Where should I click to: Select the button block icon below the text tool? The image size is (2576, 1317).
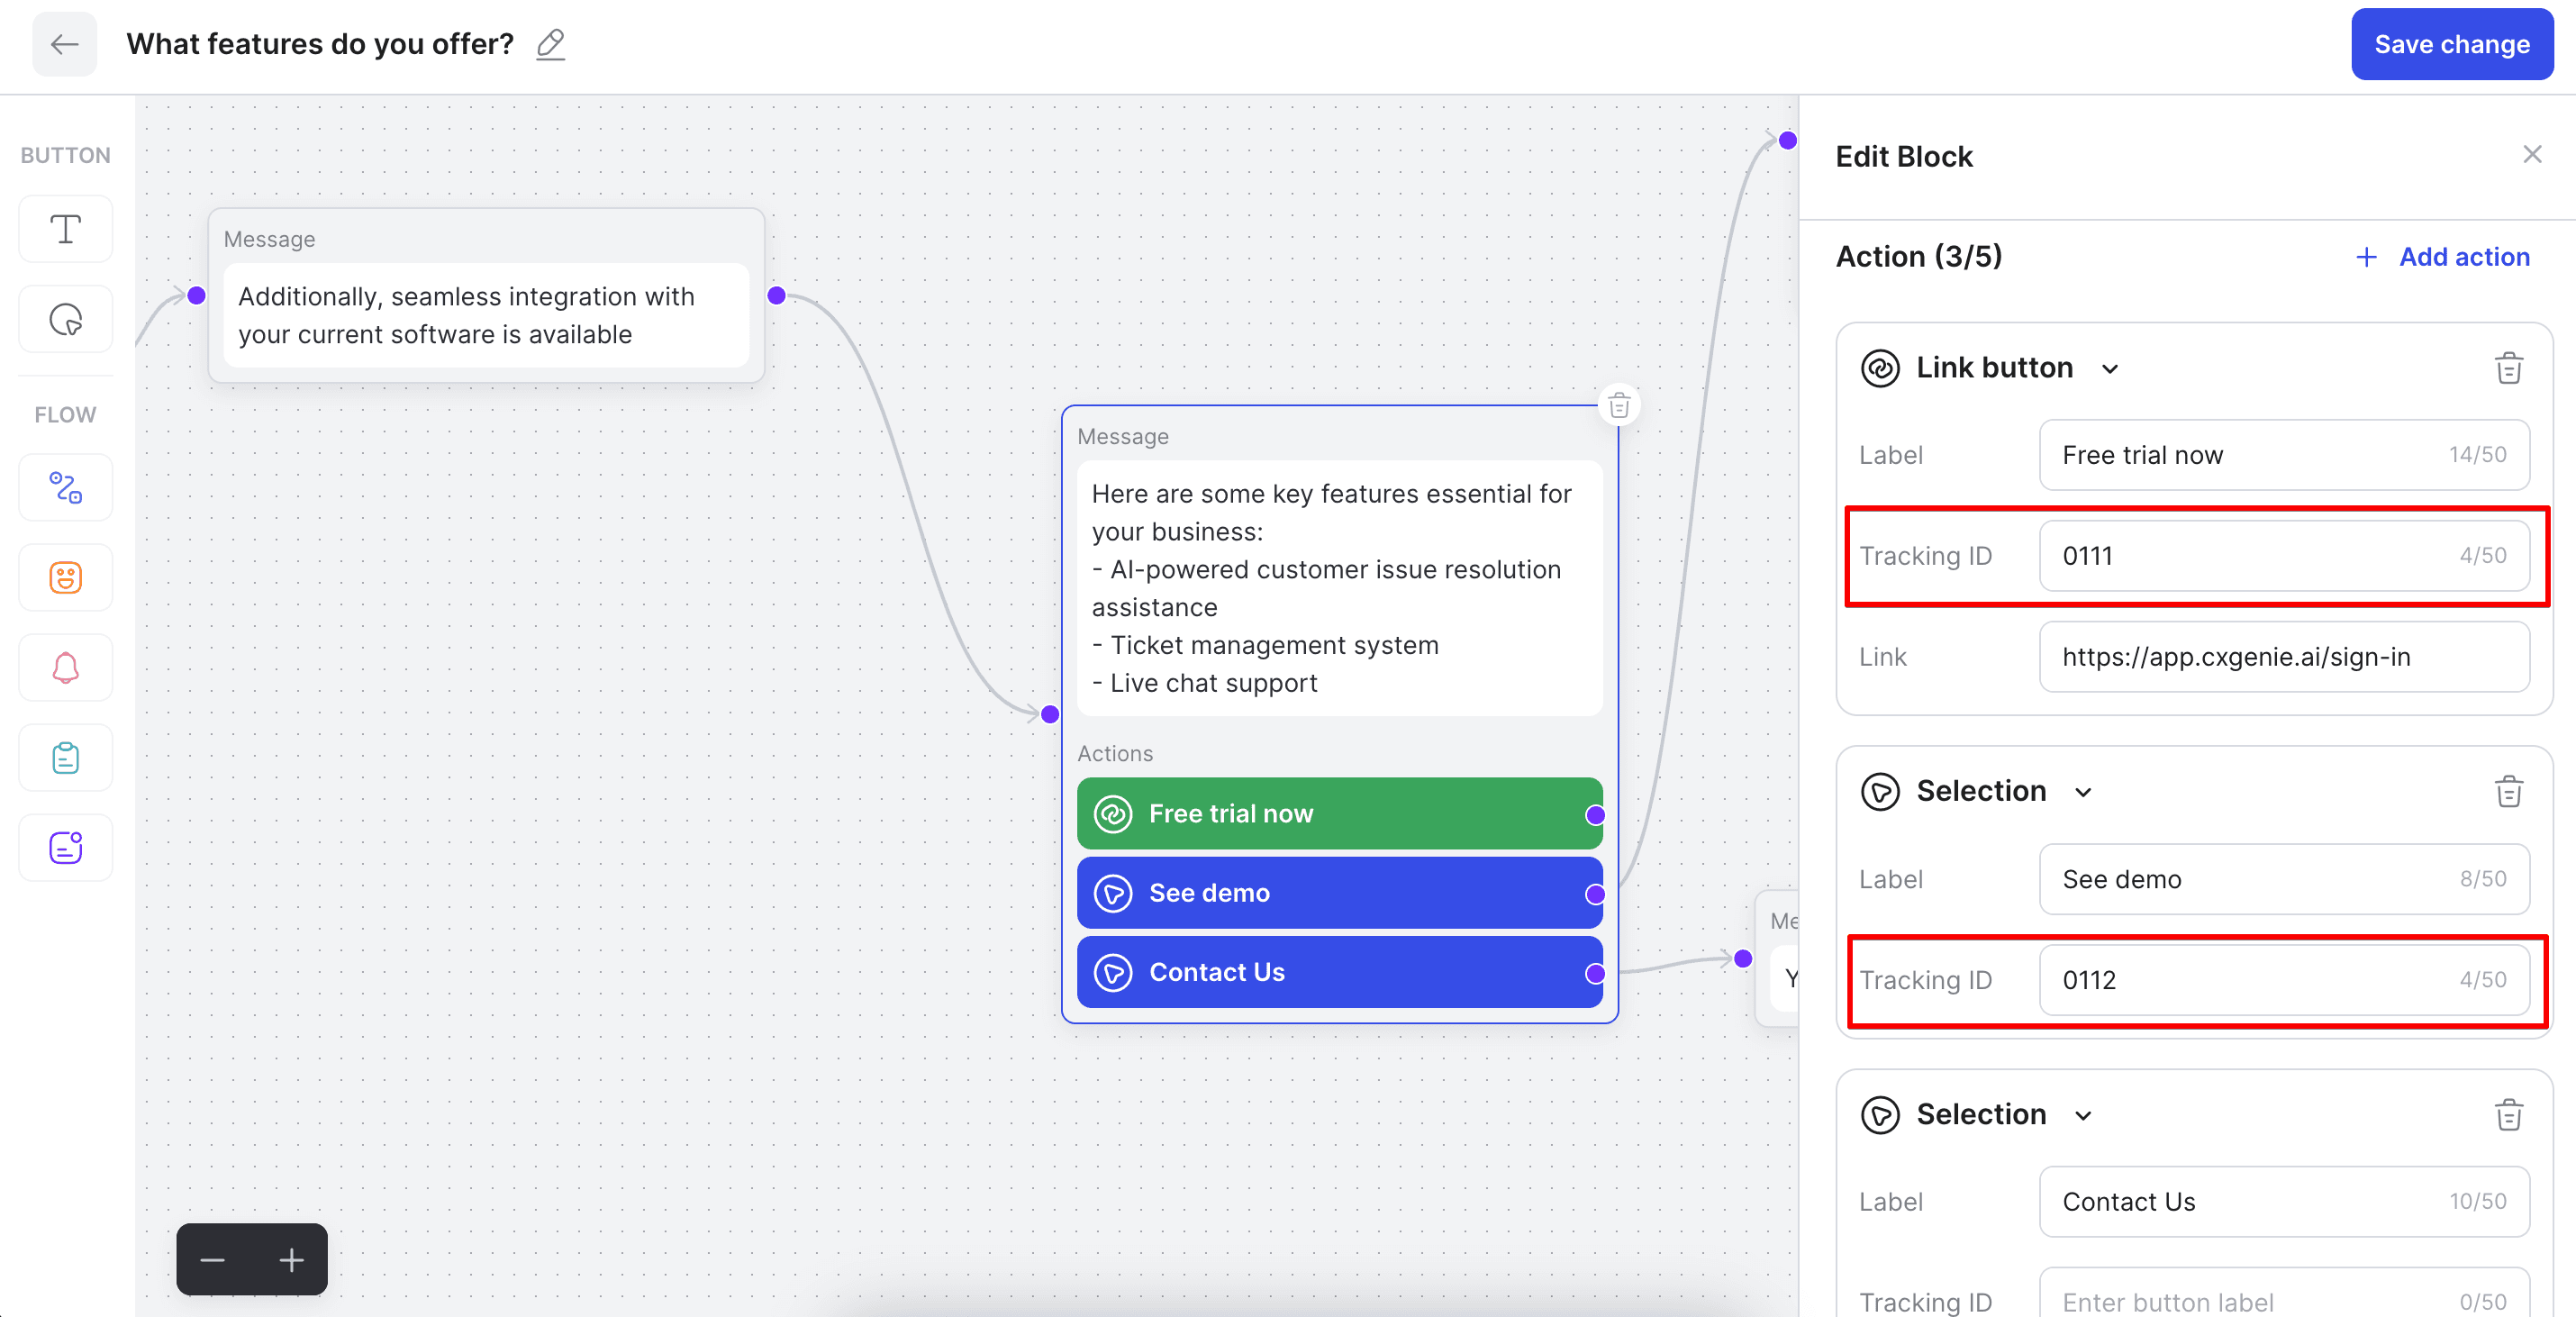[x=66, y=319]
